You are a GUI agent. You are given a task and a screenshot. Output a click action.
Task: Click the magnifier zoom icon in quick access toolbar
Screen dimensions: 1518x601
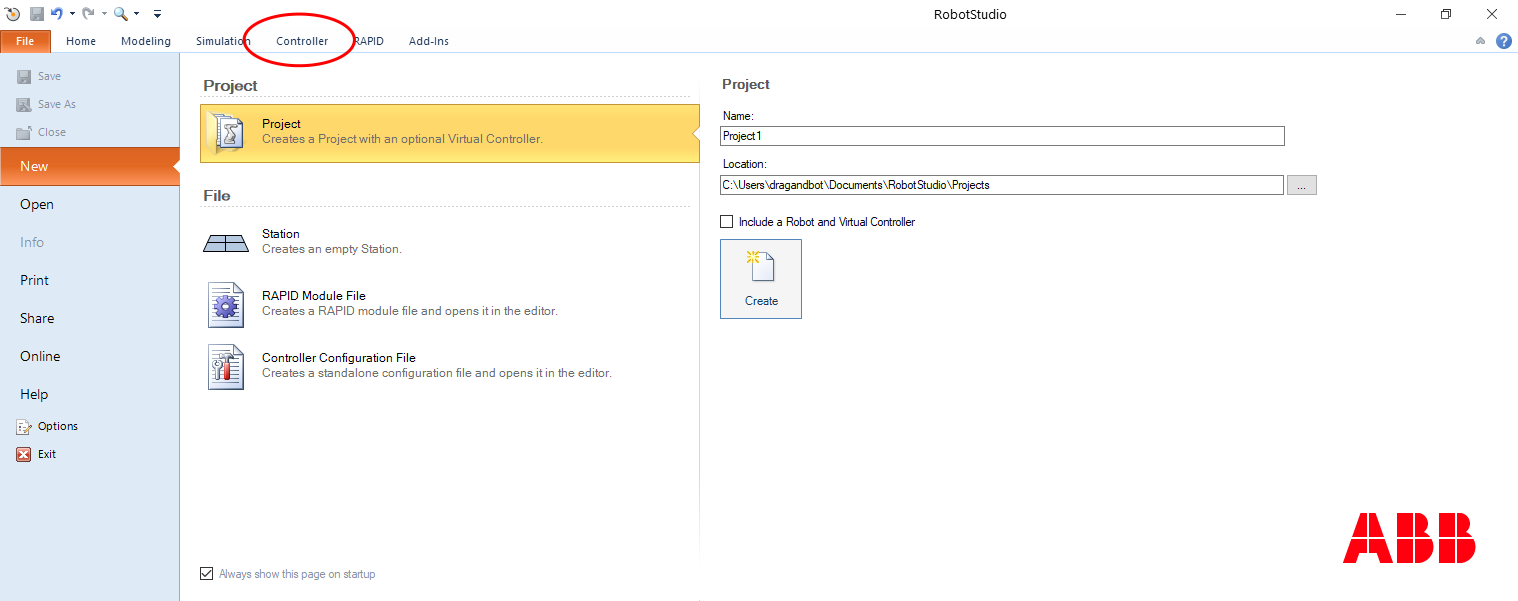click(120, 14)
